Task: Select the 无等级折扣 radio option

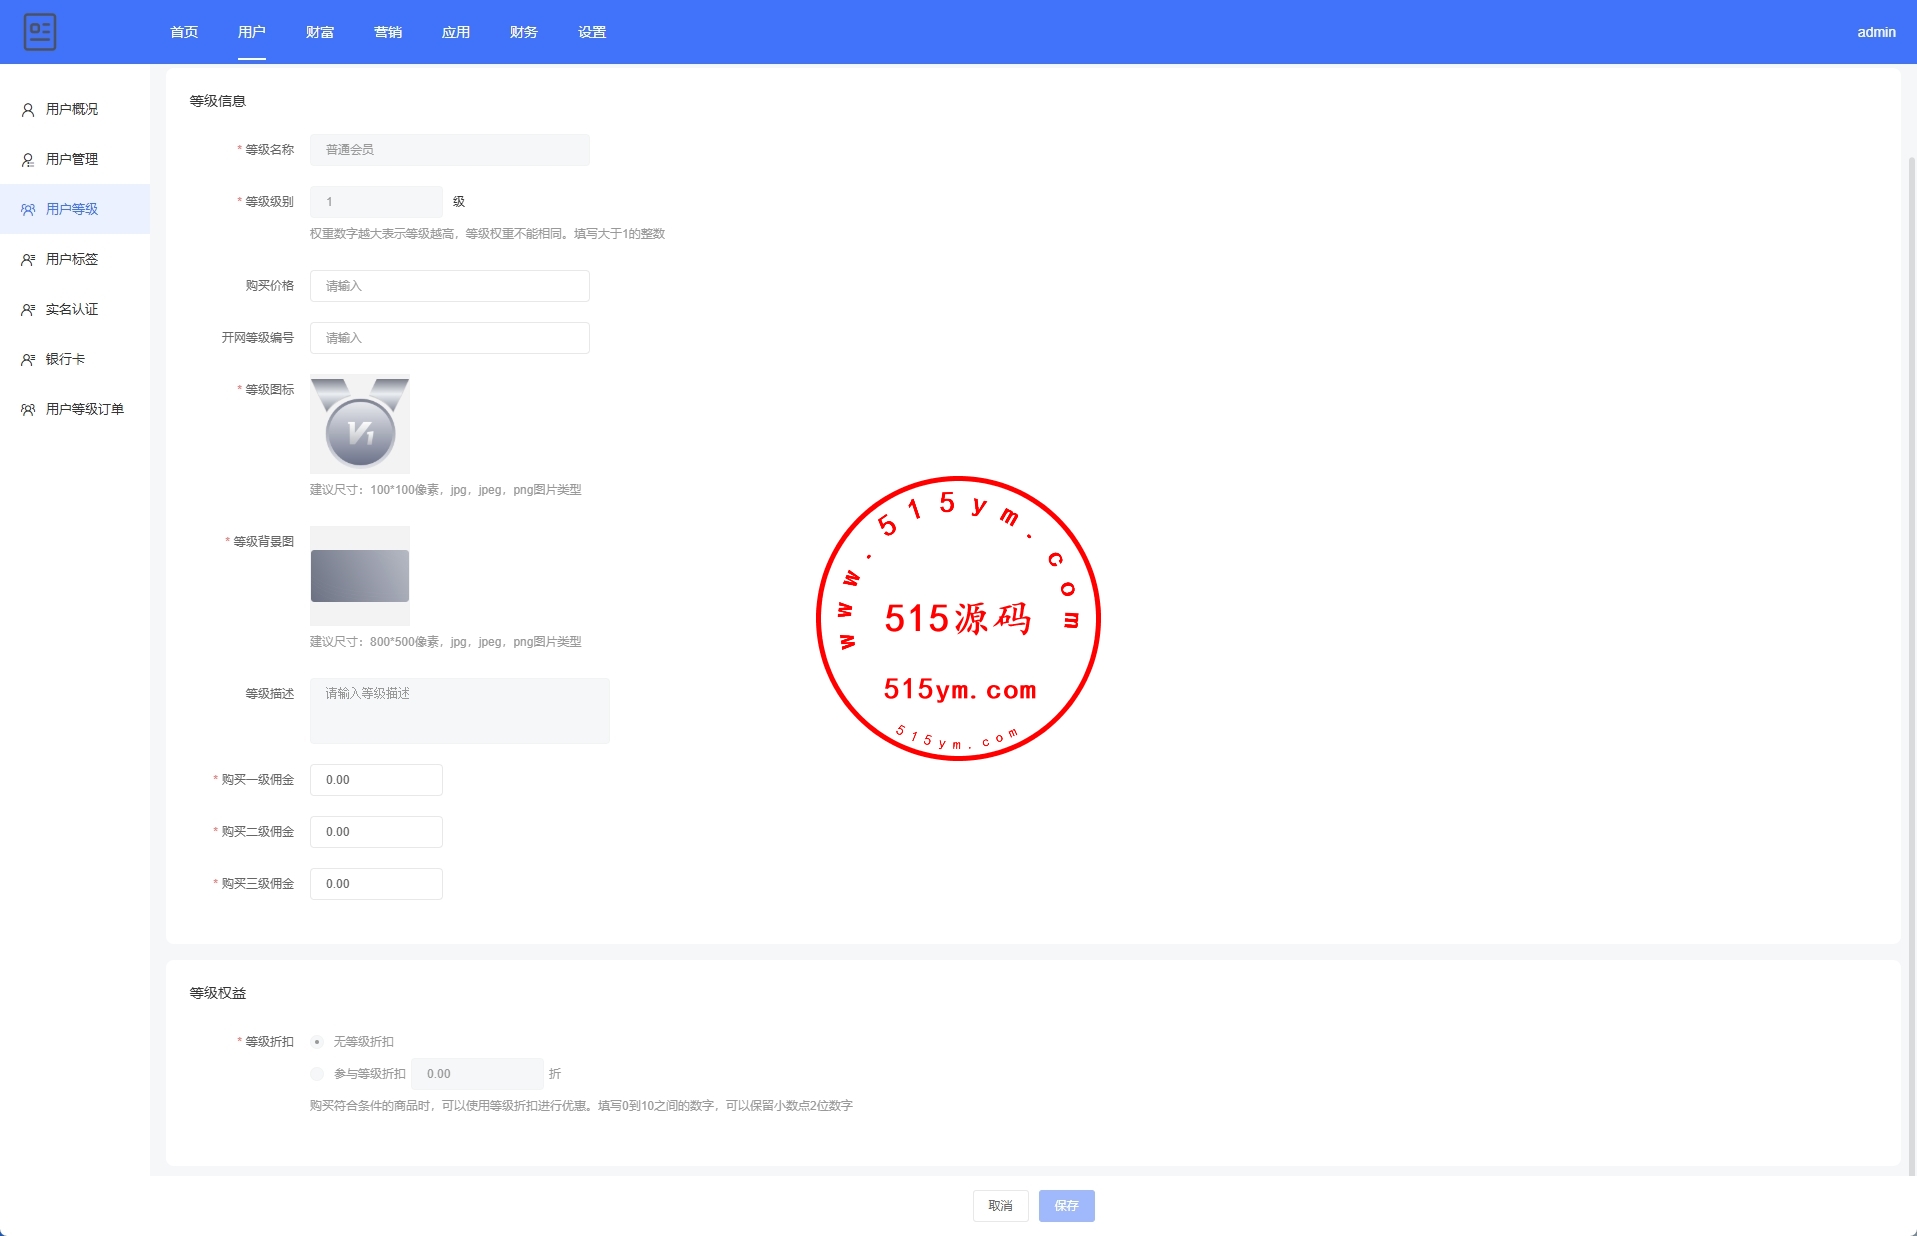Action: pyautogui.click(x=317, y=1042)
